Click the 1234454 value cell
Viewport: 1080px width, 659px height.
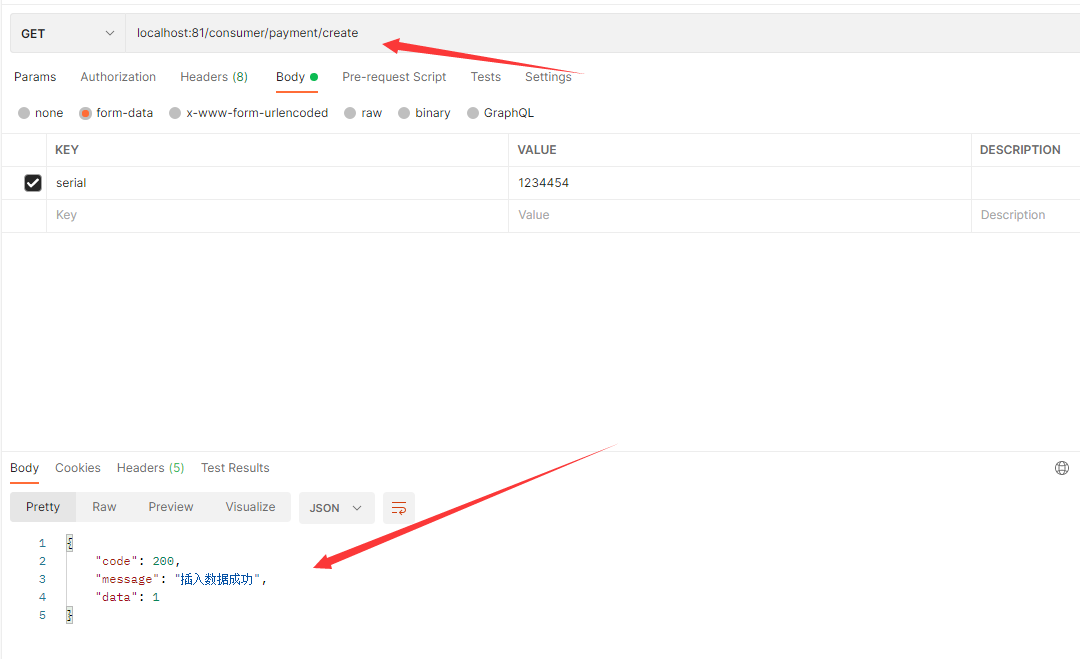(740, 183)
